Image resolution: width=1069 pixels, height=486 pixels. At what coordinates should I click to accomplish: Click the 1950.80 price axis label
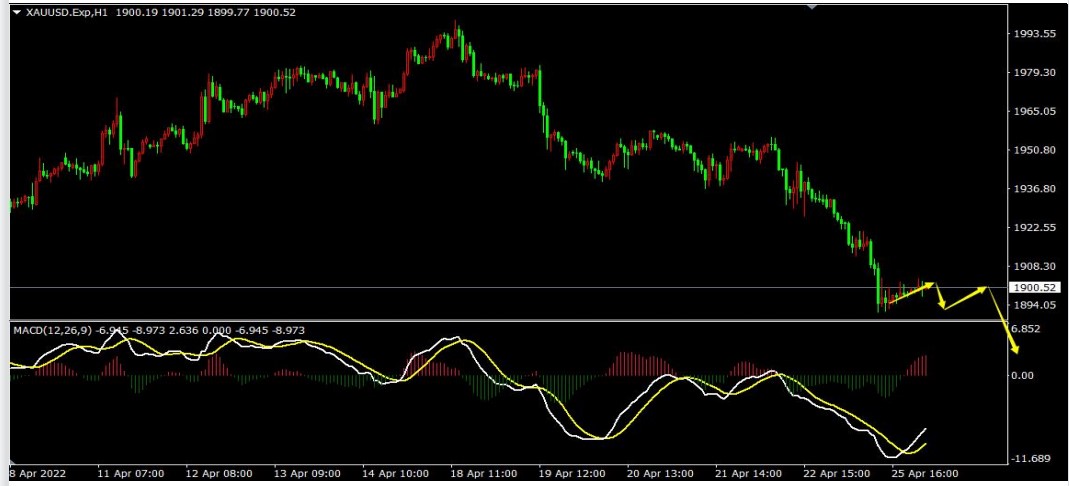tap(1036, 150)
